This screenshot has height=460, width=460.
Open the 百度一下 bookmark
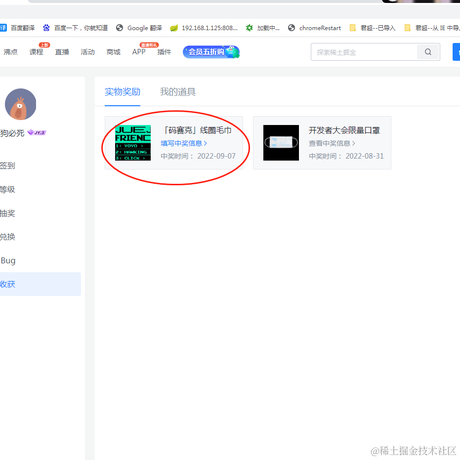tap(75, 28)
